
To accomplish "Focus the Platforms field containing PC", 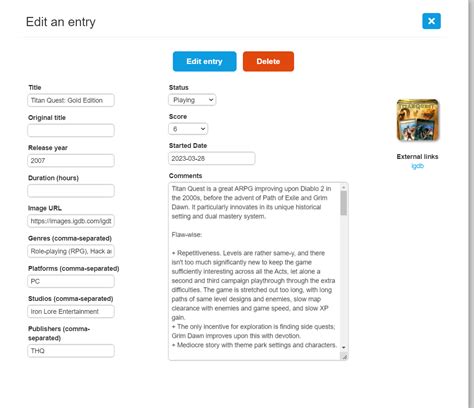I will pos(71,281).
